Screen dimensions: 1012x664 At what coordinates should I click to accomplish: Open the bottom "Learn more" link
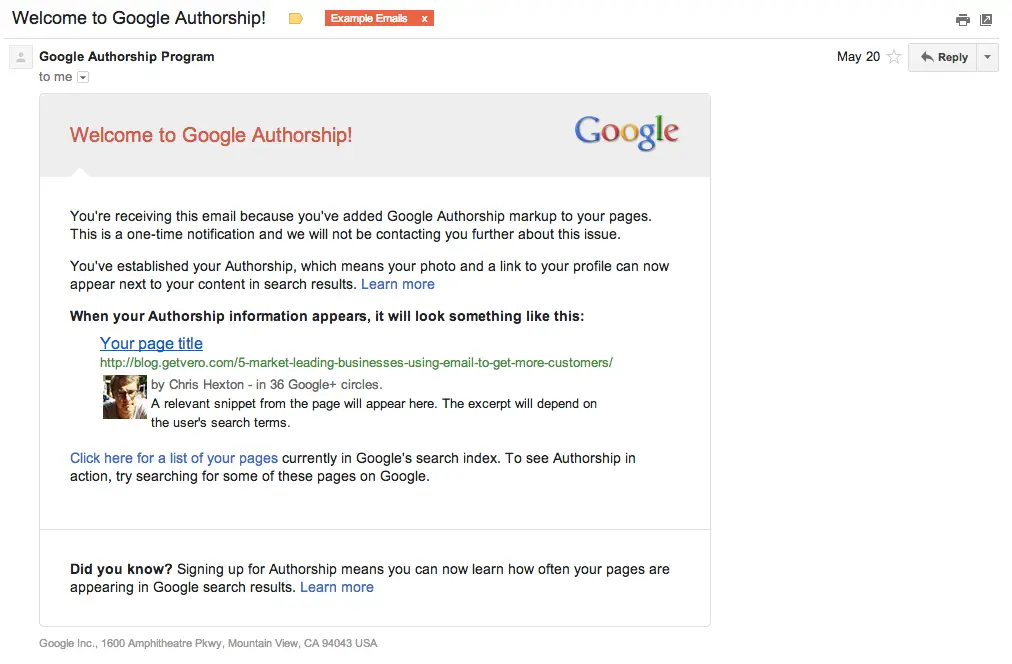tap(337, 587)
